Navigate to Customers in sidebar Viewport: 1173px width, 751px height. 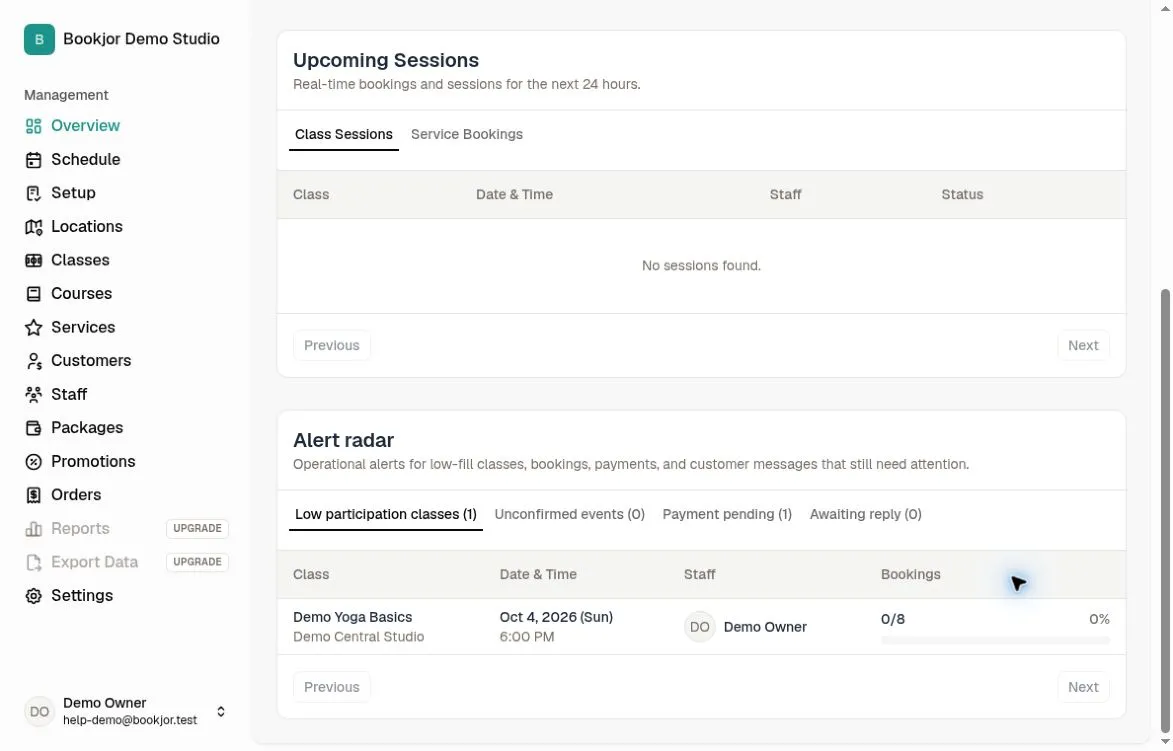[91, 361]
